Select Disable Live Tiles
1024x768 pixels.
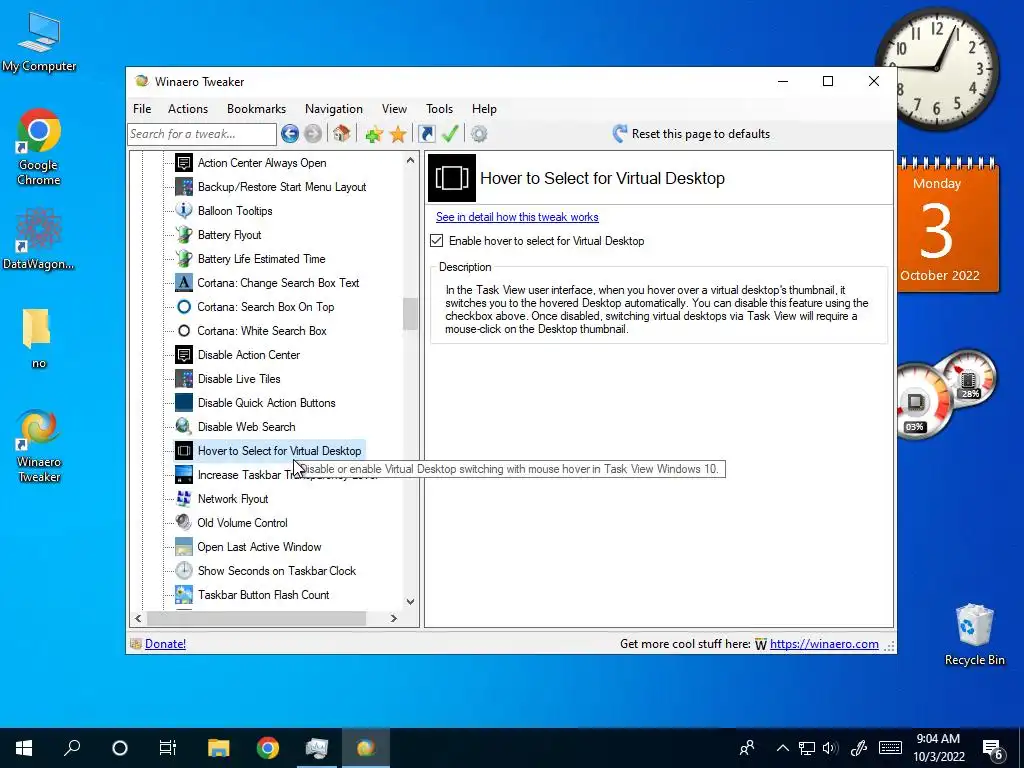[x=239, y=379]
